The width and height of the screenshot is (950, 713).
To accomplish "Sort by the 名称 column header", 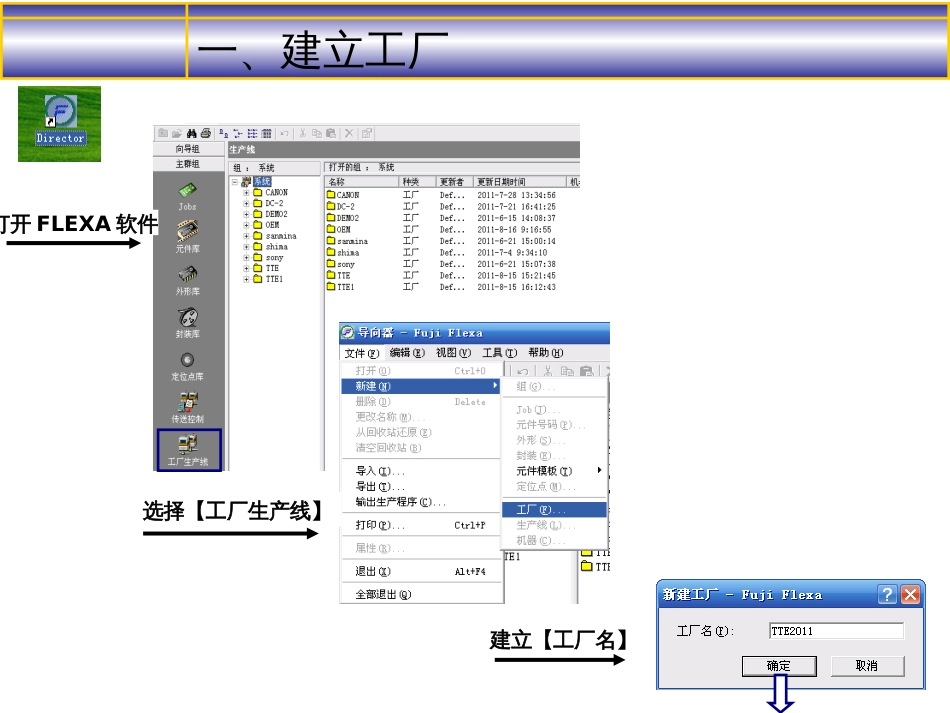I will click(x=362, y=182).
